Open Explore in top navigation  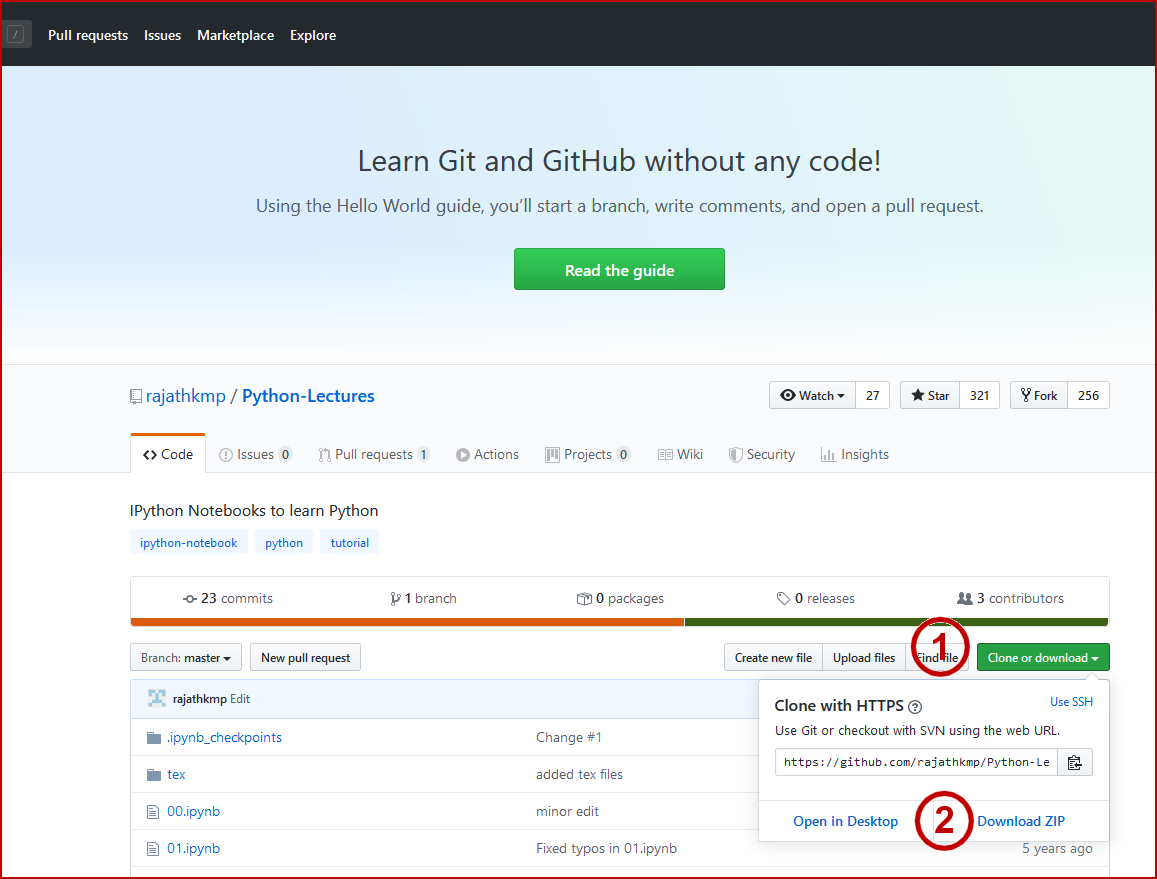(313, 35)
